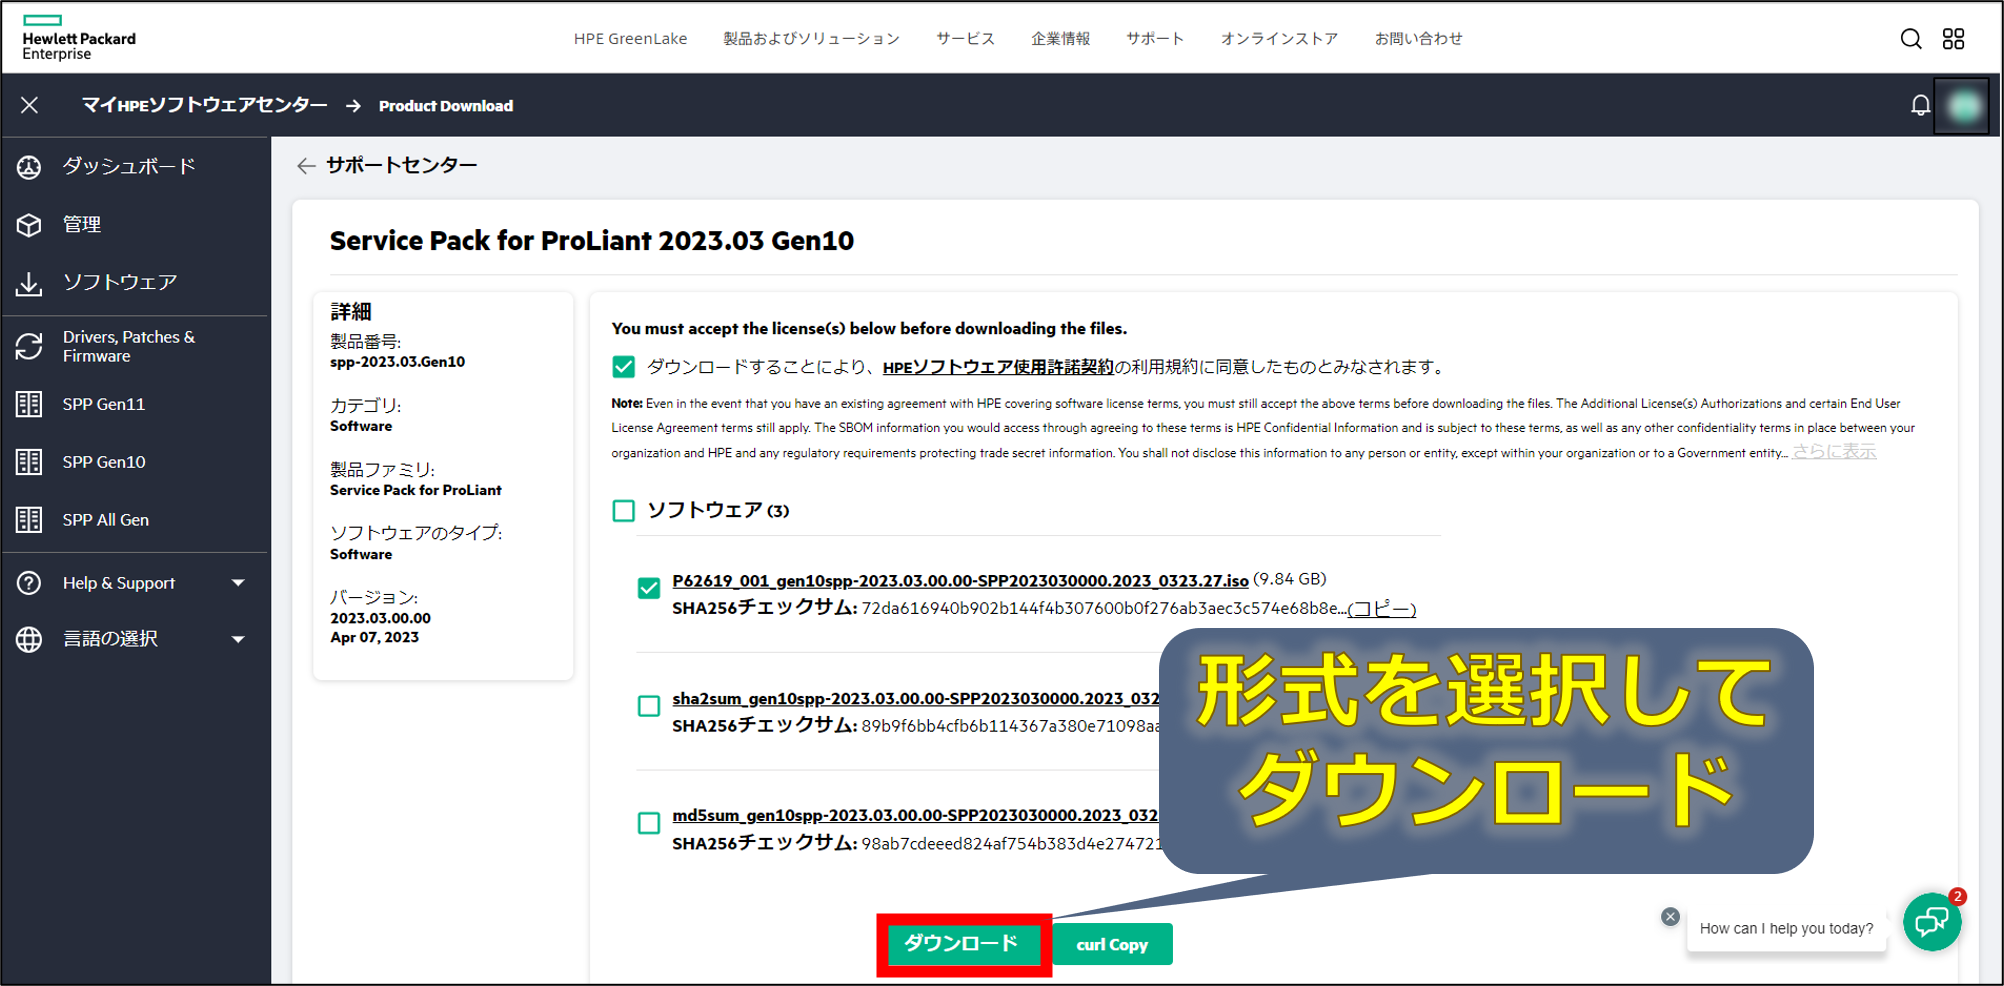Open 製品およびソリューション menu
This screenshot has height=986, width=2004.
click(811, 39)
